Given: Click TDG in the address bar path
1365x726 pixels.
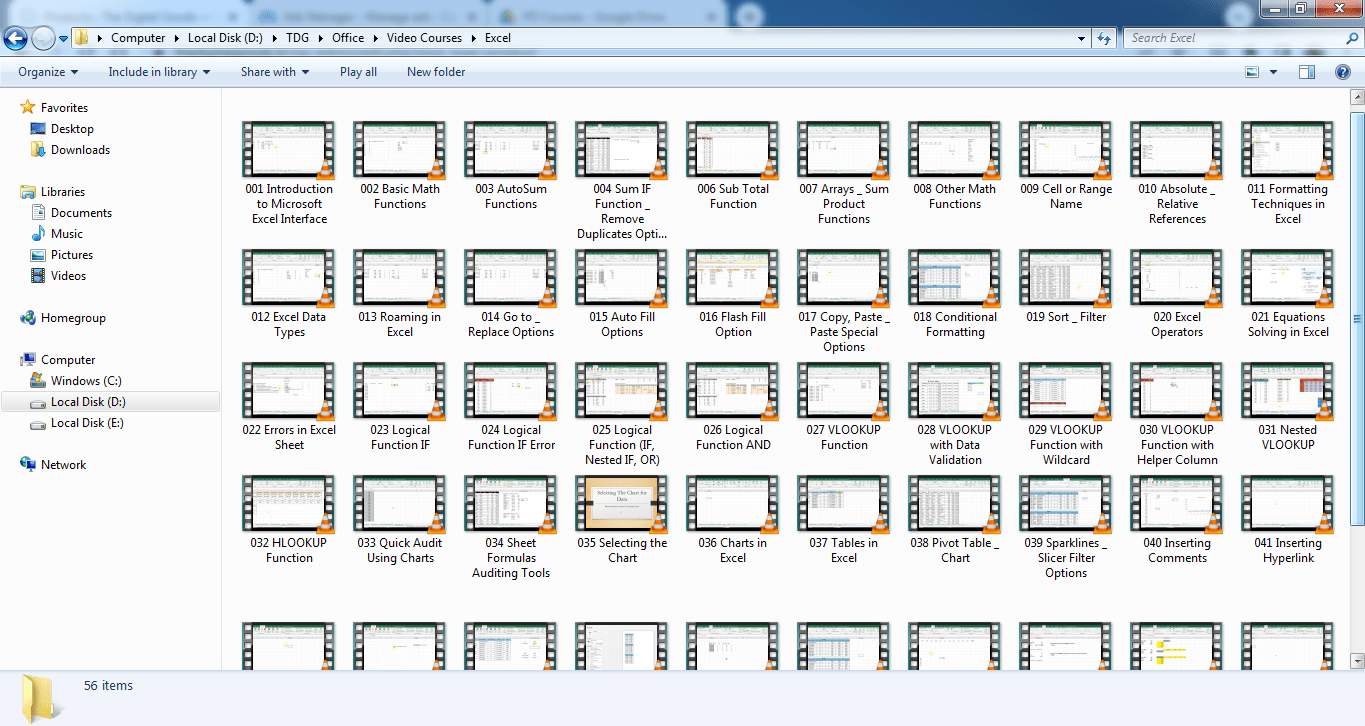Looking at the screenshot, I should [x=299, y=38].
